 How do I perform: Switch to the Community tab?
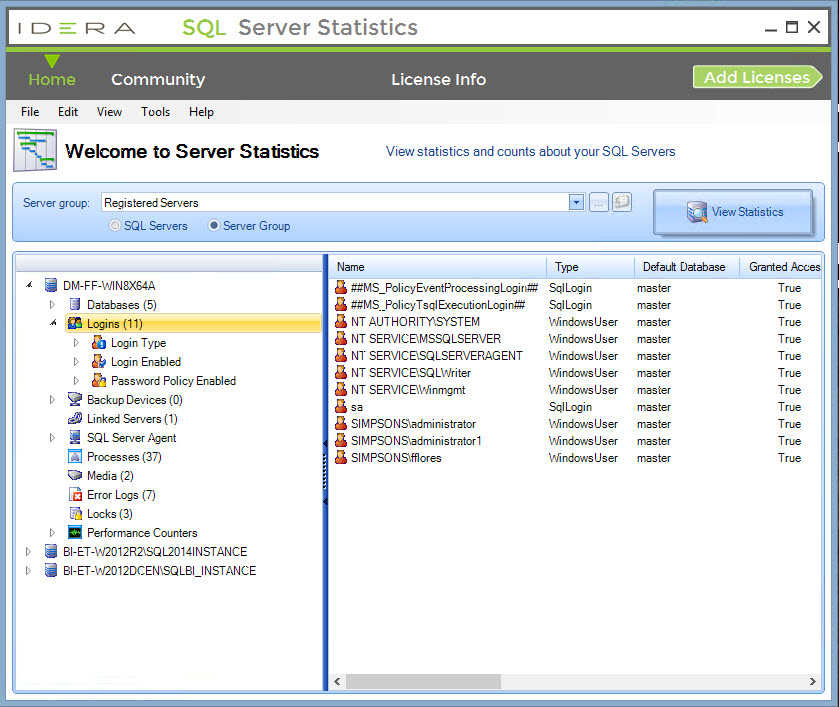coord(158,79)
